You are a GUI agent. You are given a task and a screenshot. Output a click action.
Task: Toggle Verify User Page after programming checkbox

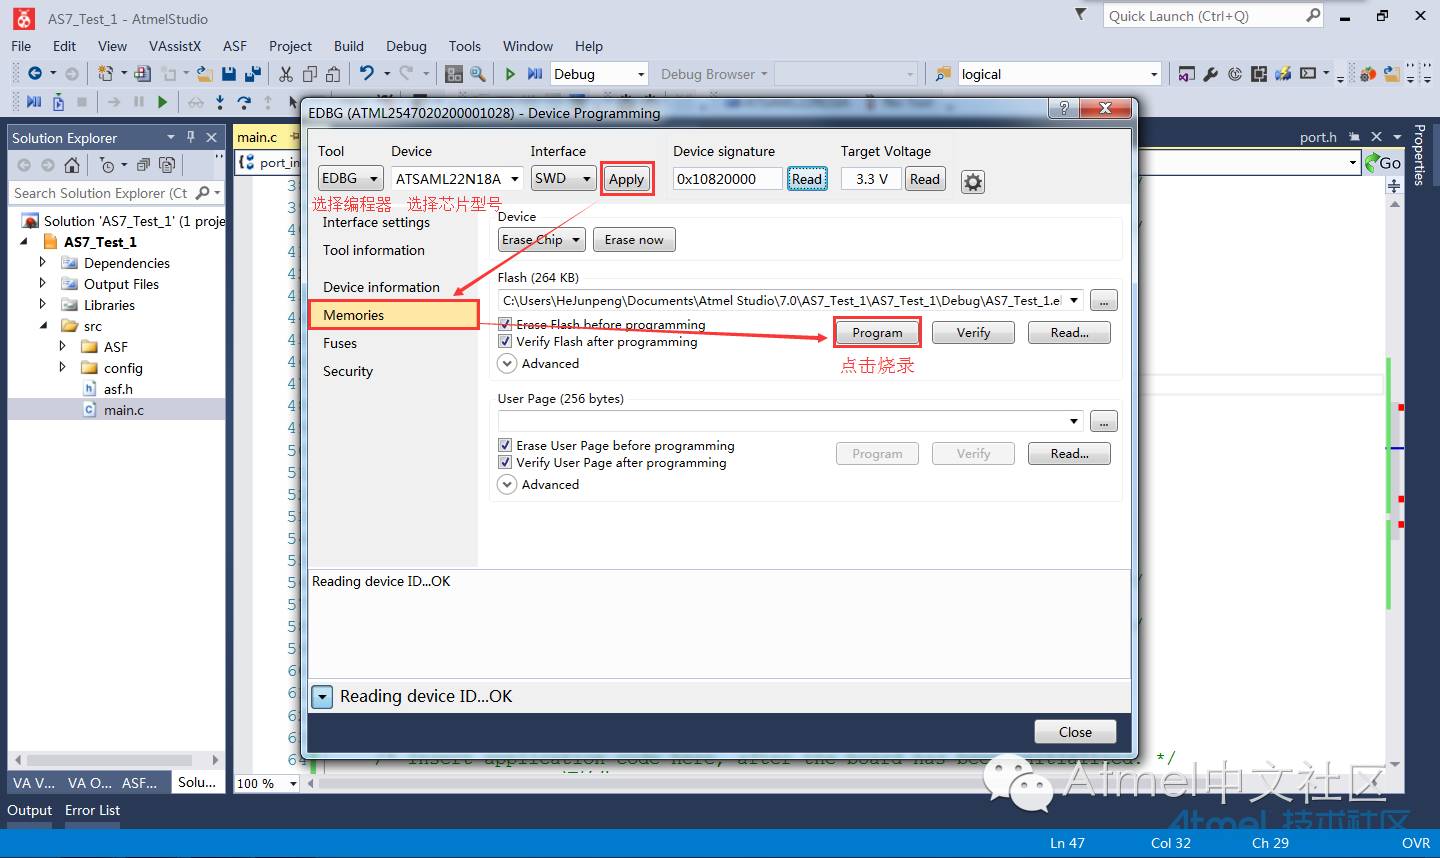point(505,462)
